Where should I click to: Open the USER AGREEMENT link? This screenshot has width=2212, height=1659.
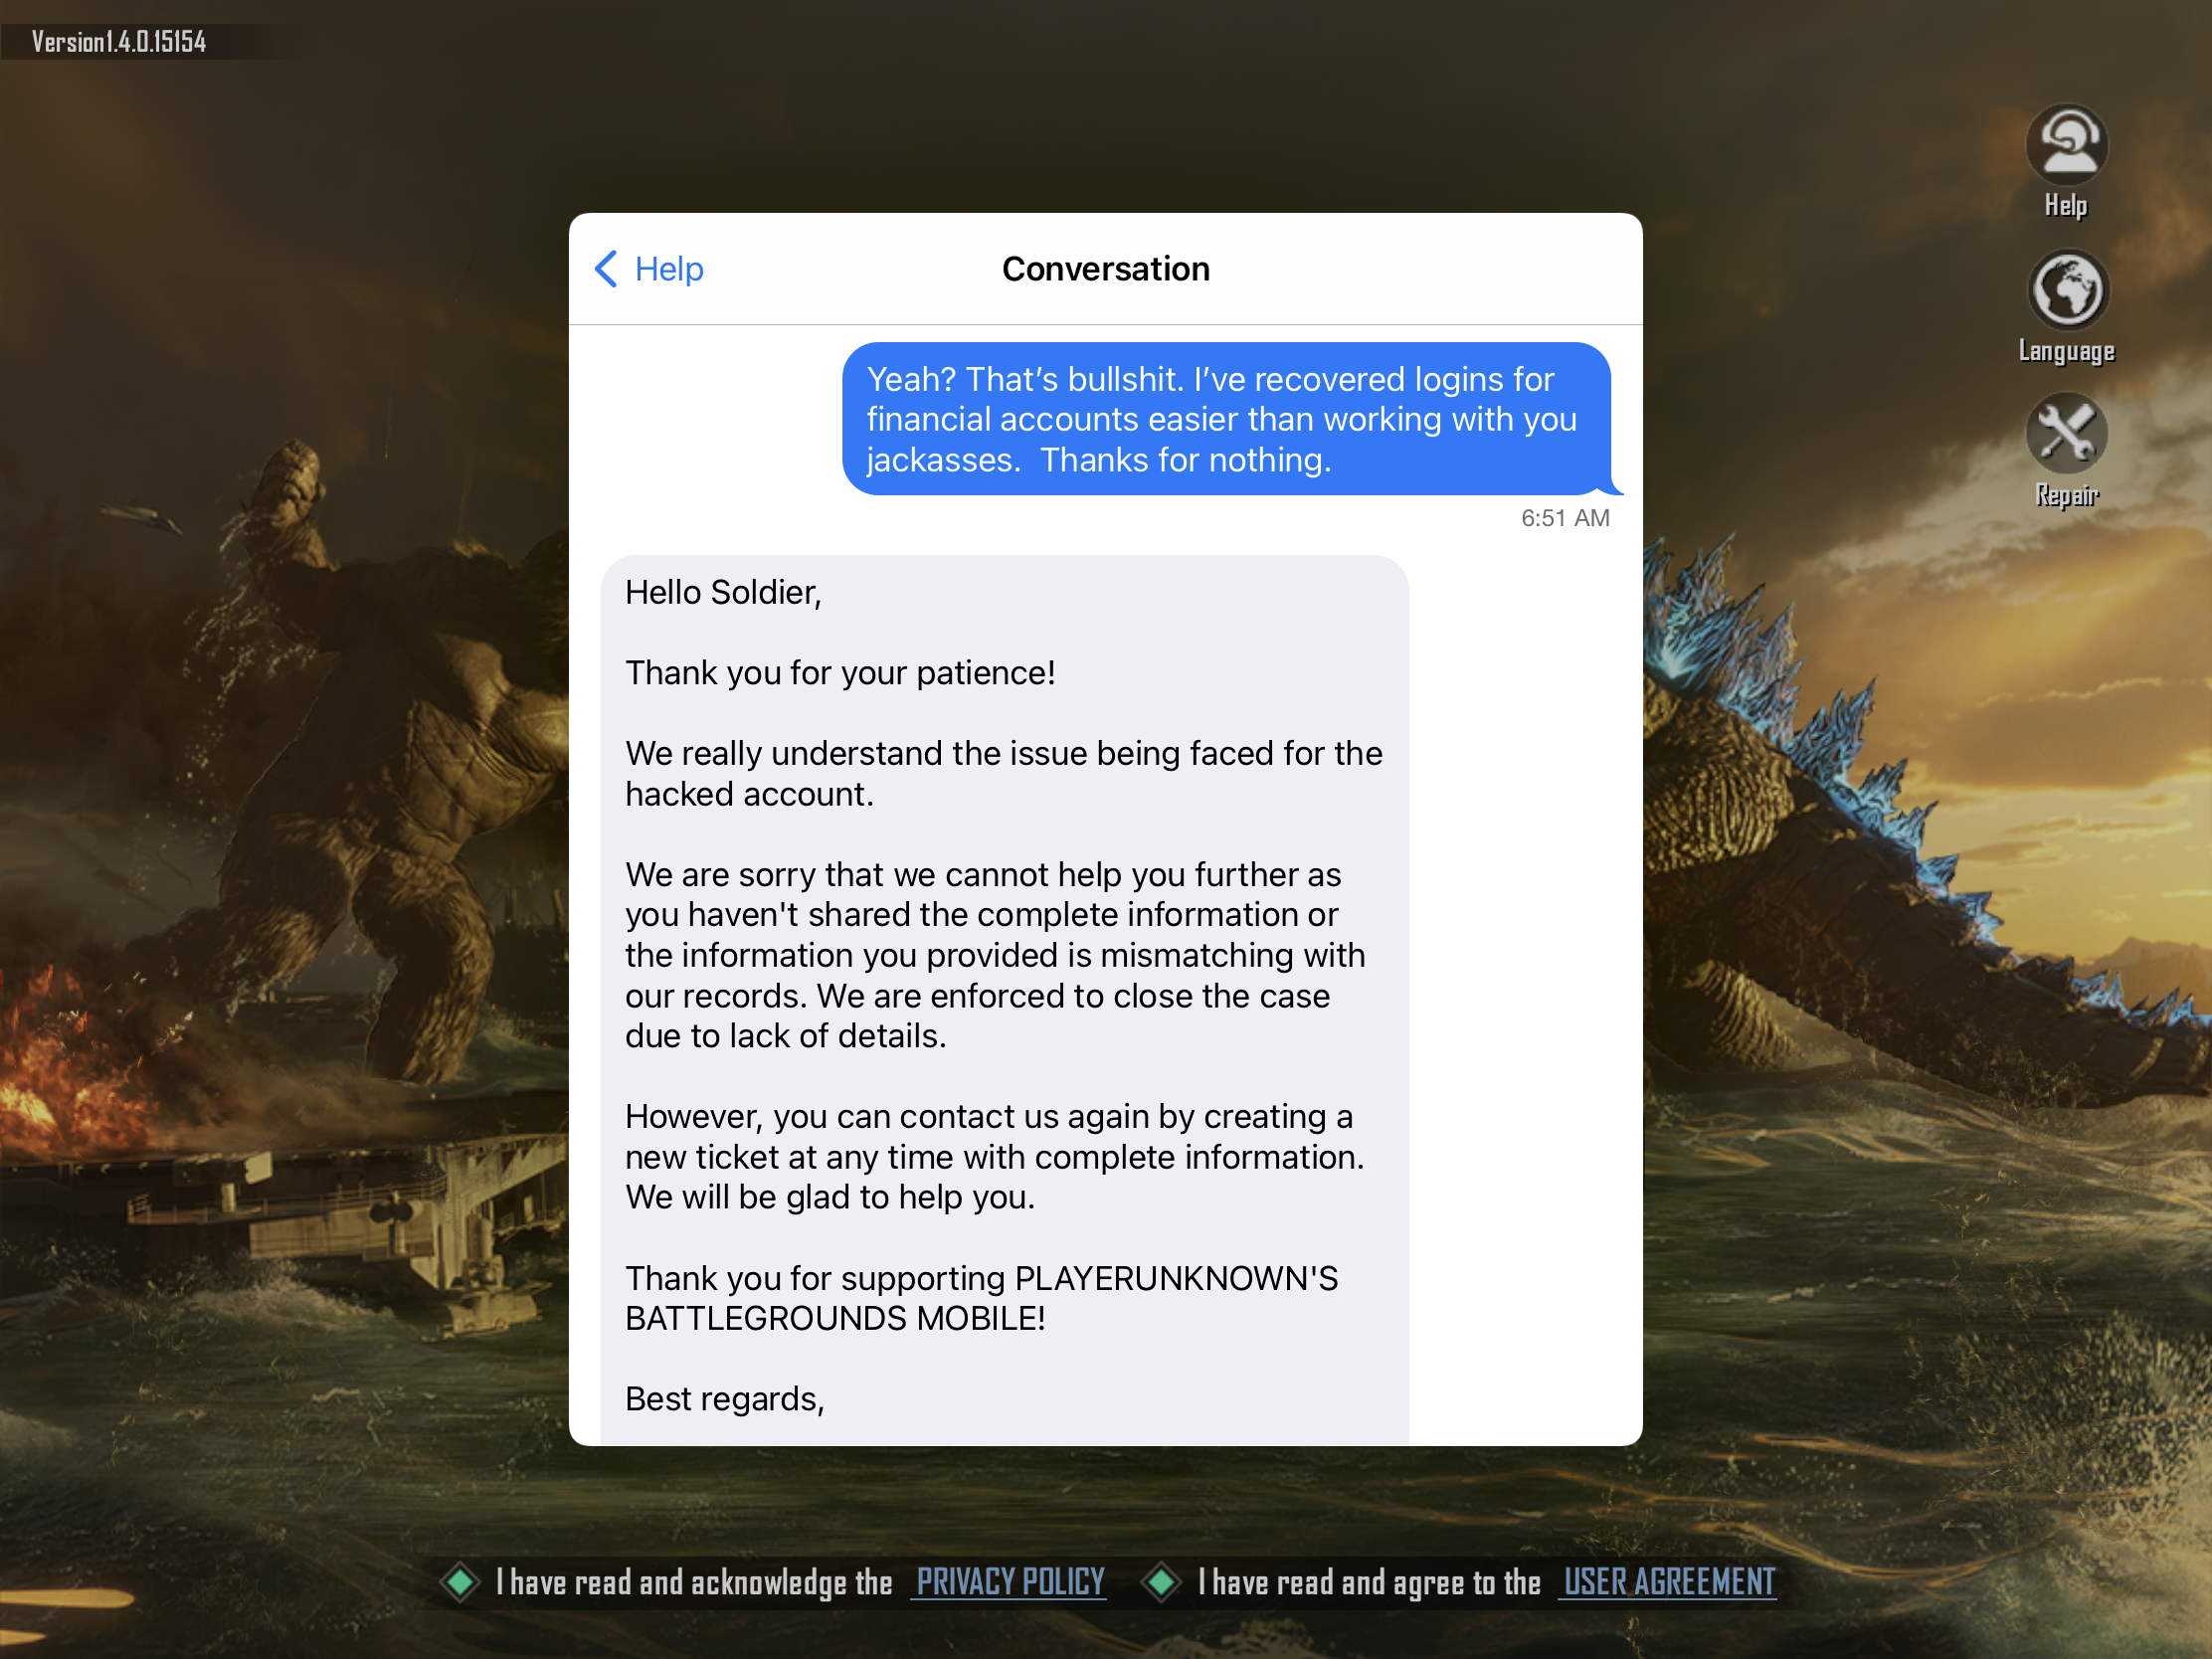(x=1669, y=1582)
